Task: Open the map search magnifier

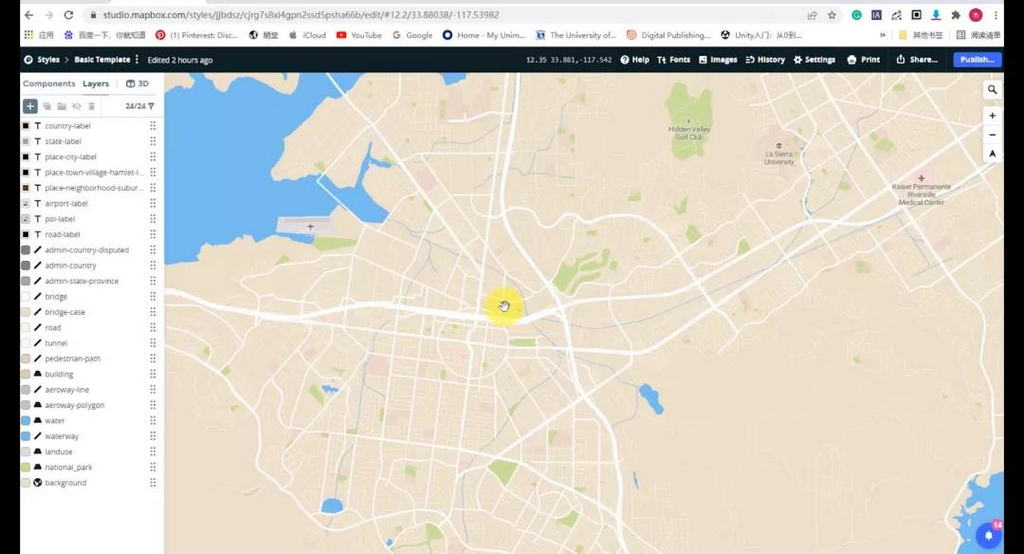Action: point(992,90)
